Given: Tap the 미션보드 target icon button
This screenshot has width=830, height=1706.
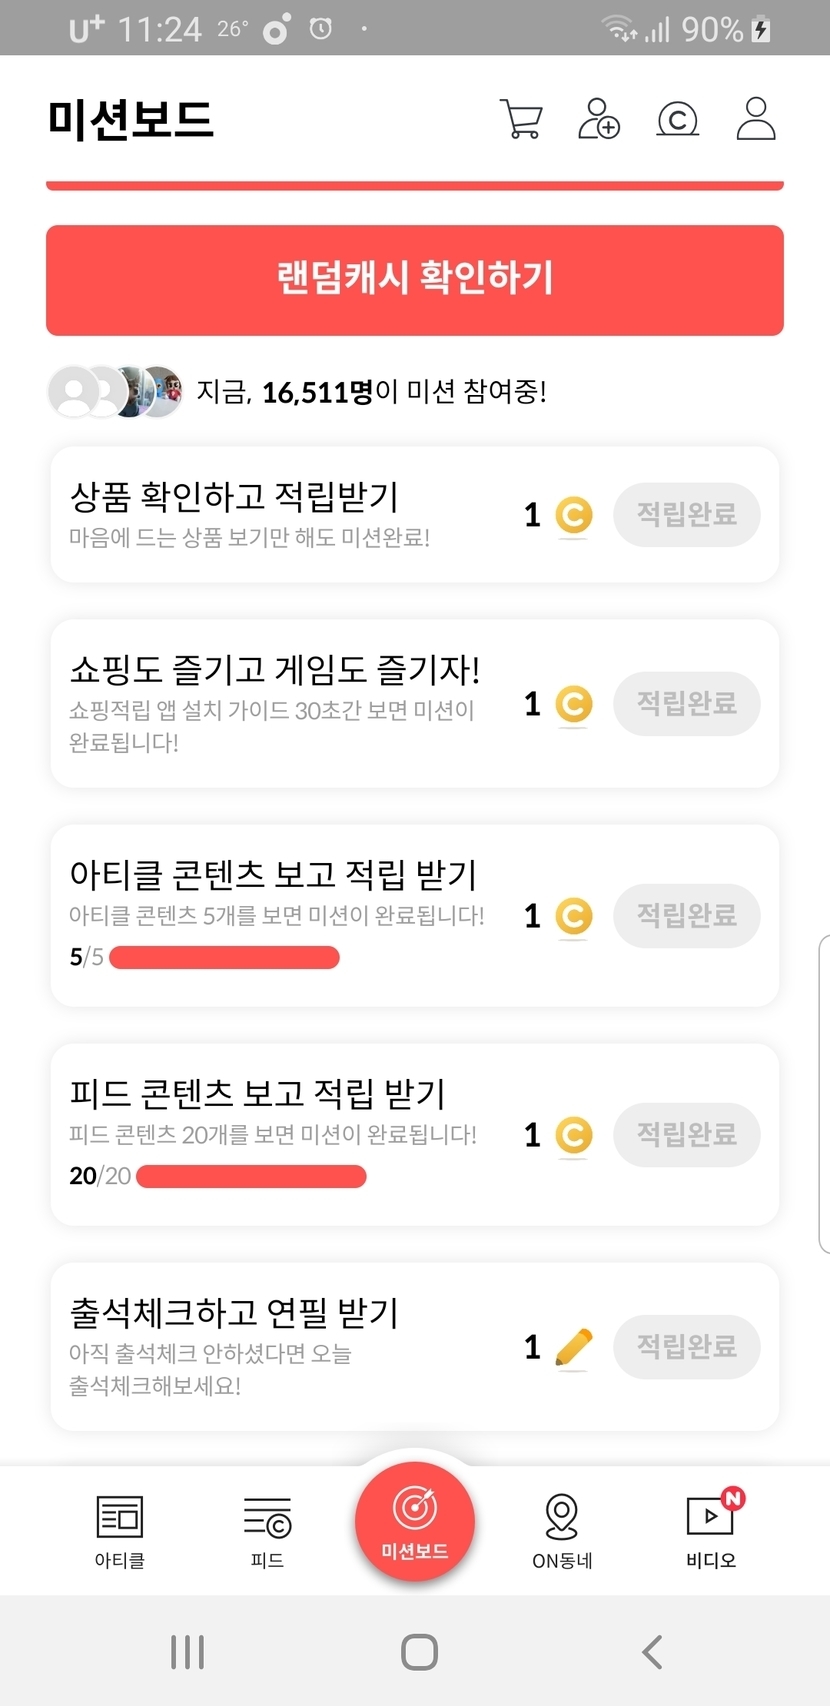Looking at the screenshot, I should point(415,1520).
